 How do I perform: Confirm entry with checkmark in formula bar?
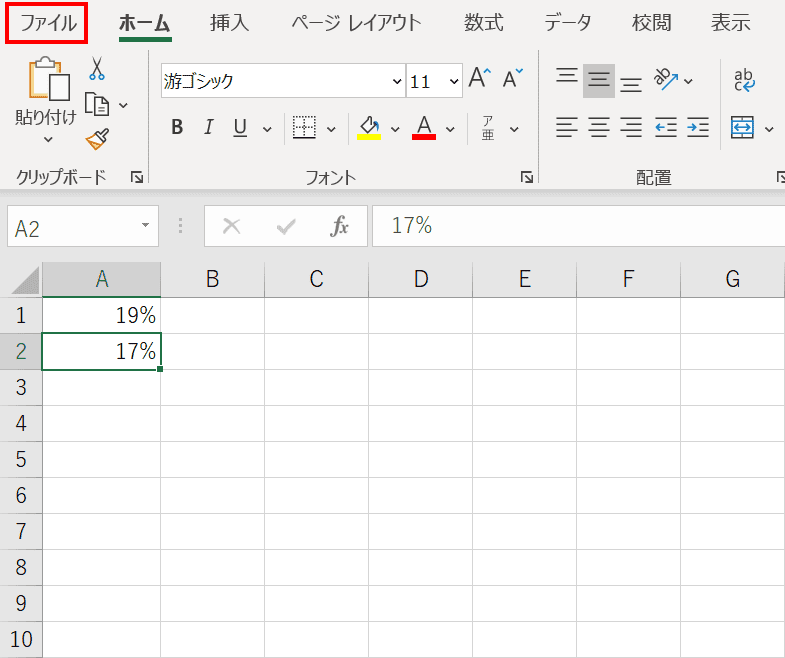[286, 226]
